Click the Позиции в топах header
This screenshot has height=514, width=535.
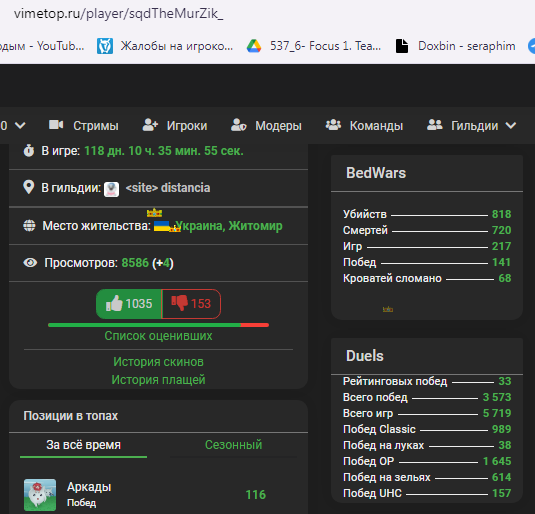pyautogui.click(x=71, y=416)
